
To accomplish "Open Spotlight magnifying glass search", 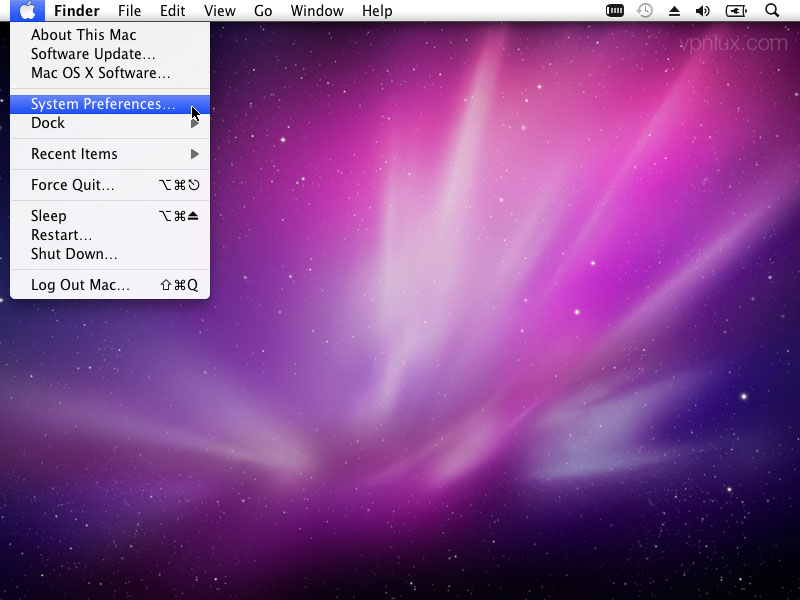I will (772, 10).
